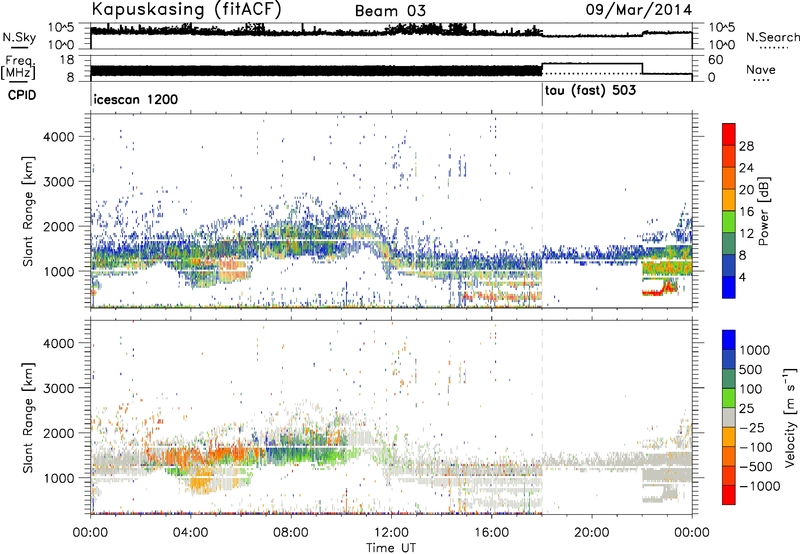Screen dimensions: 800x554
Task: Click the Power [dB] color bar title
Action: [x=764, y=211]
